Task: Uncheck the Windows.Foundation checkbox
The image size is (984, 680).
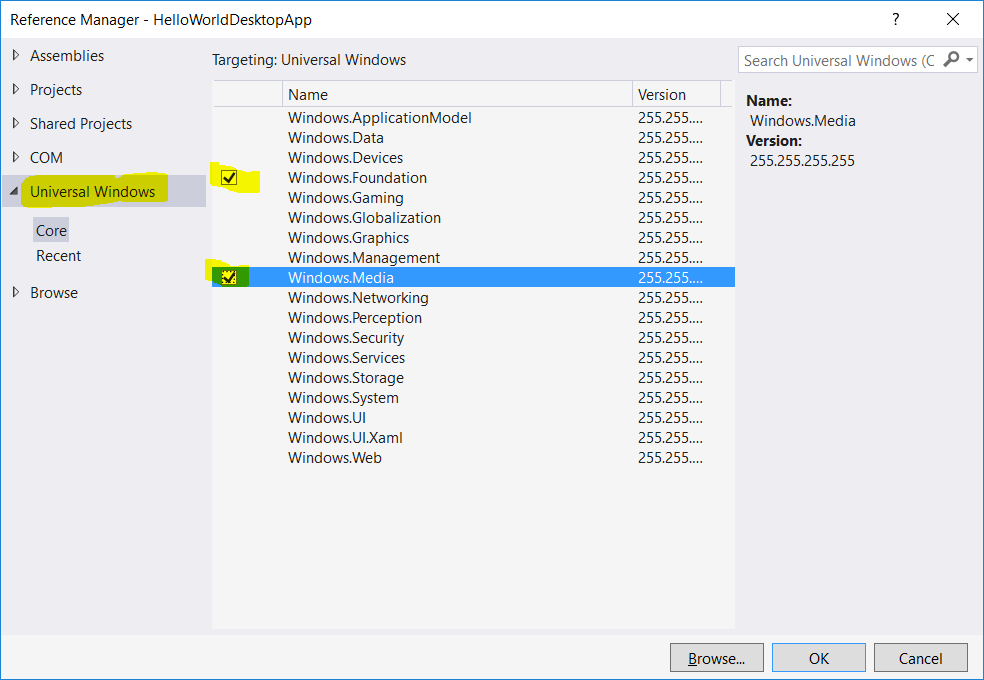Action: tap(229, 178)
